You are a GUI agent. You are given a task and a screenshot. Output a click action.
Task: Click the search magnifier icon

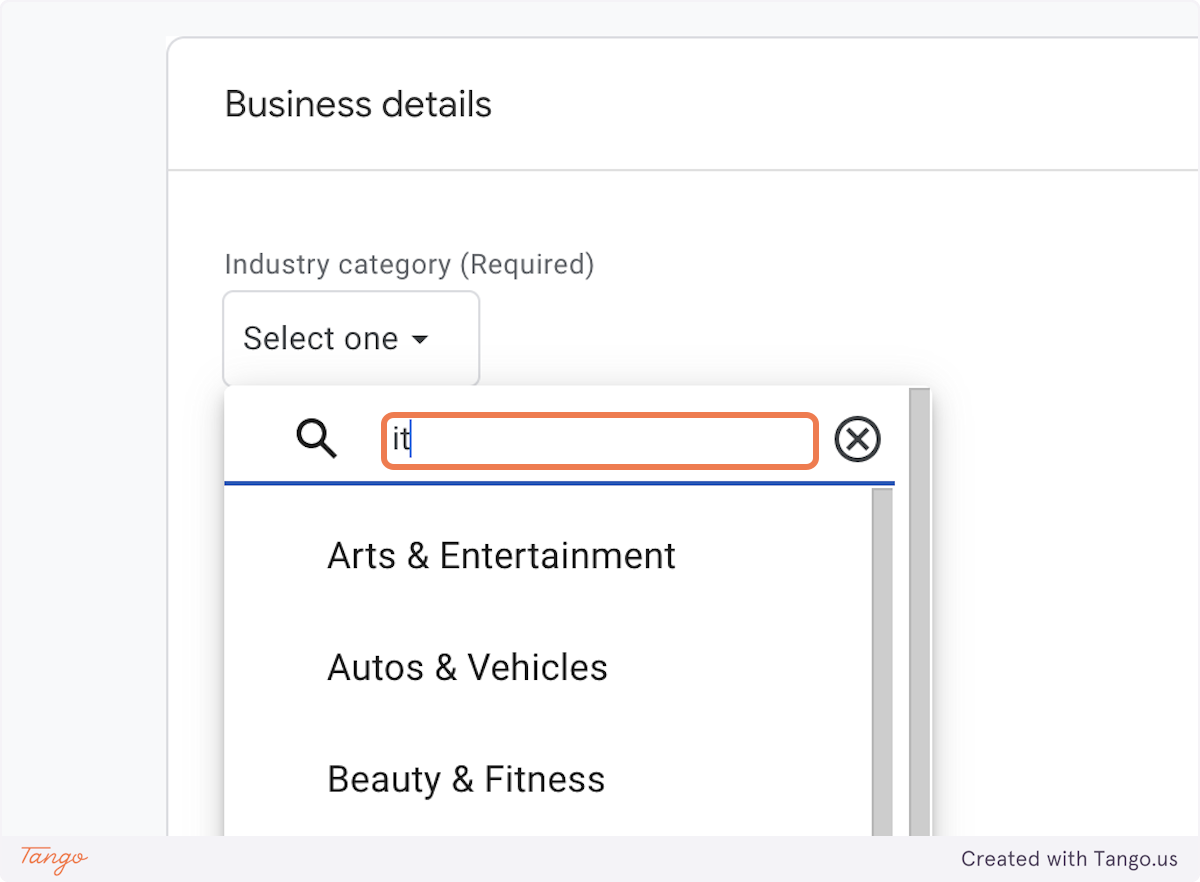pyautogui.click(x=315, y=438)
